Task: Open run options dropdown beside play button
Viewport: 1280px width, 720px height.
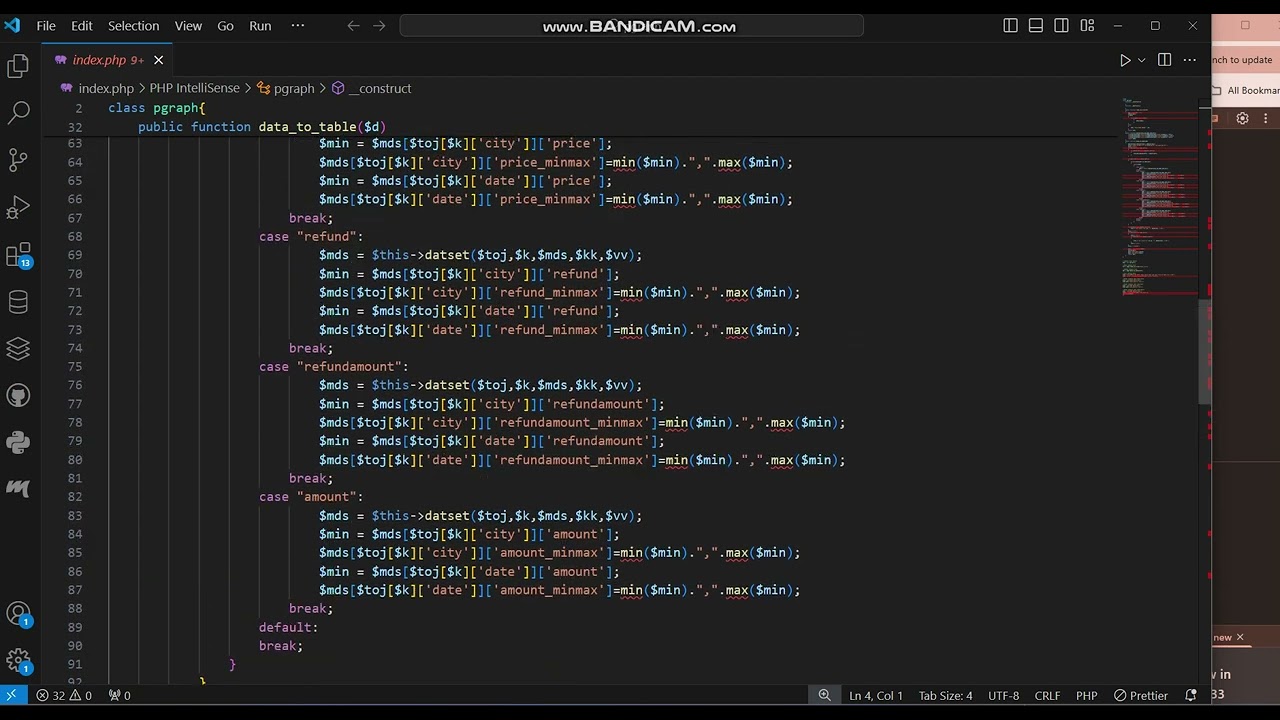Action: [1141, 61]
